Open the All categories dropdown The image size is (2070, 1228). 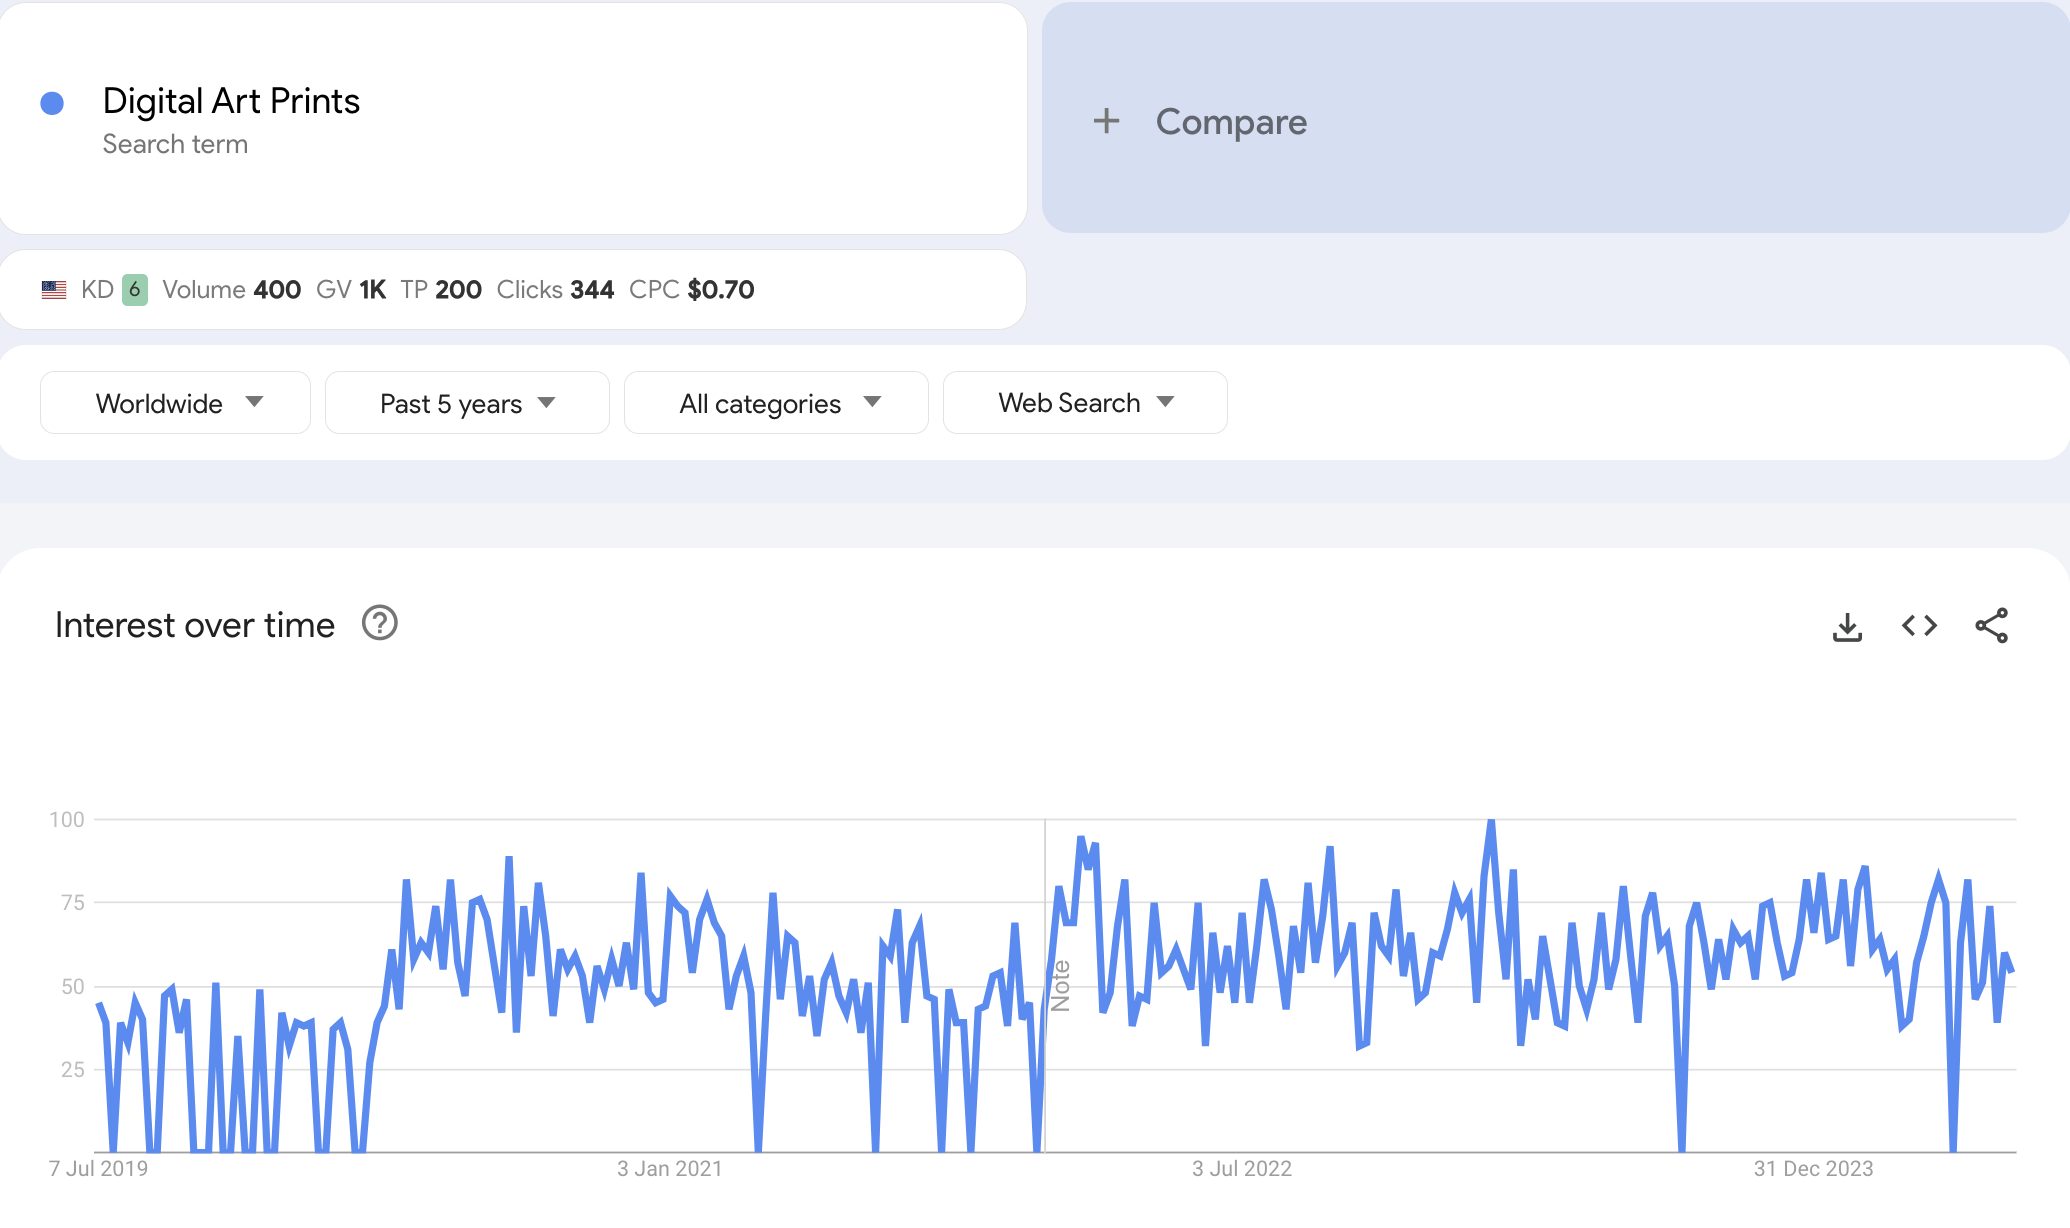pyautogui.click(x=776, y=403)
